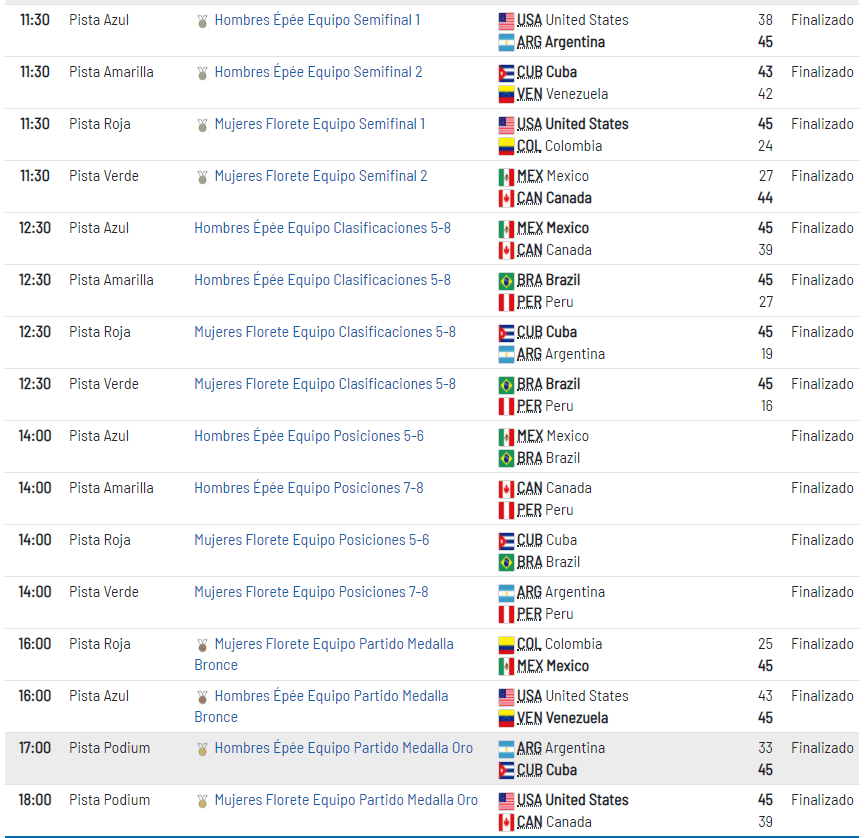Click medal icon beside Mujeres Florete Semifinal 2

[x=202, y=176]
